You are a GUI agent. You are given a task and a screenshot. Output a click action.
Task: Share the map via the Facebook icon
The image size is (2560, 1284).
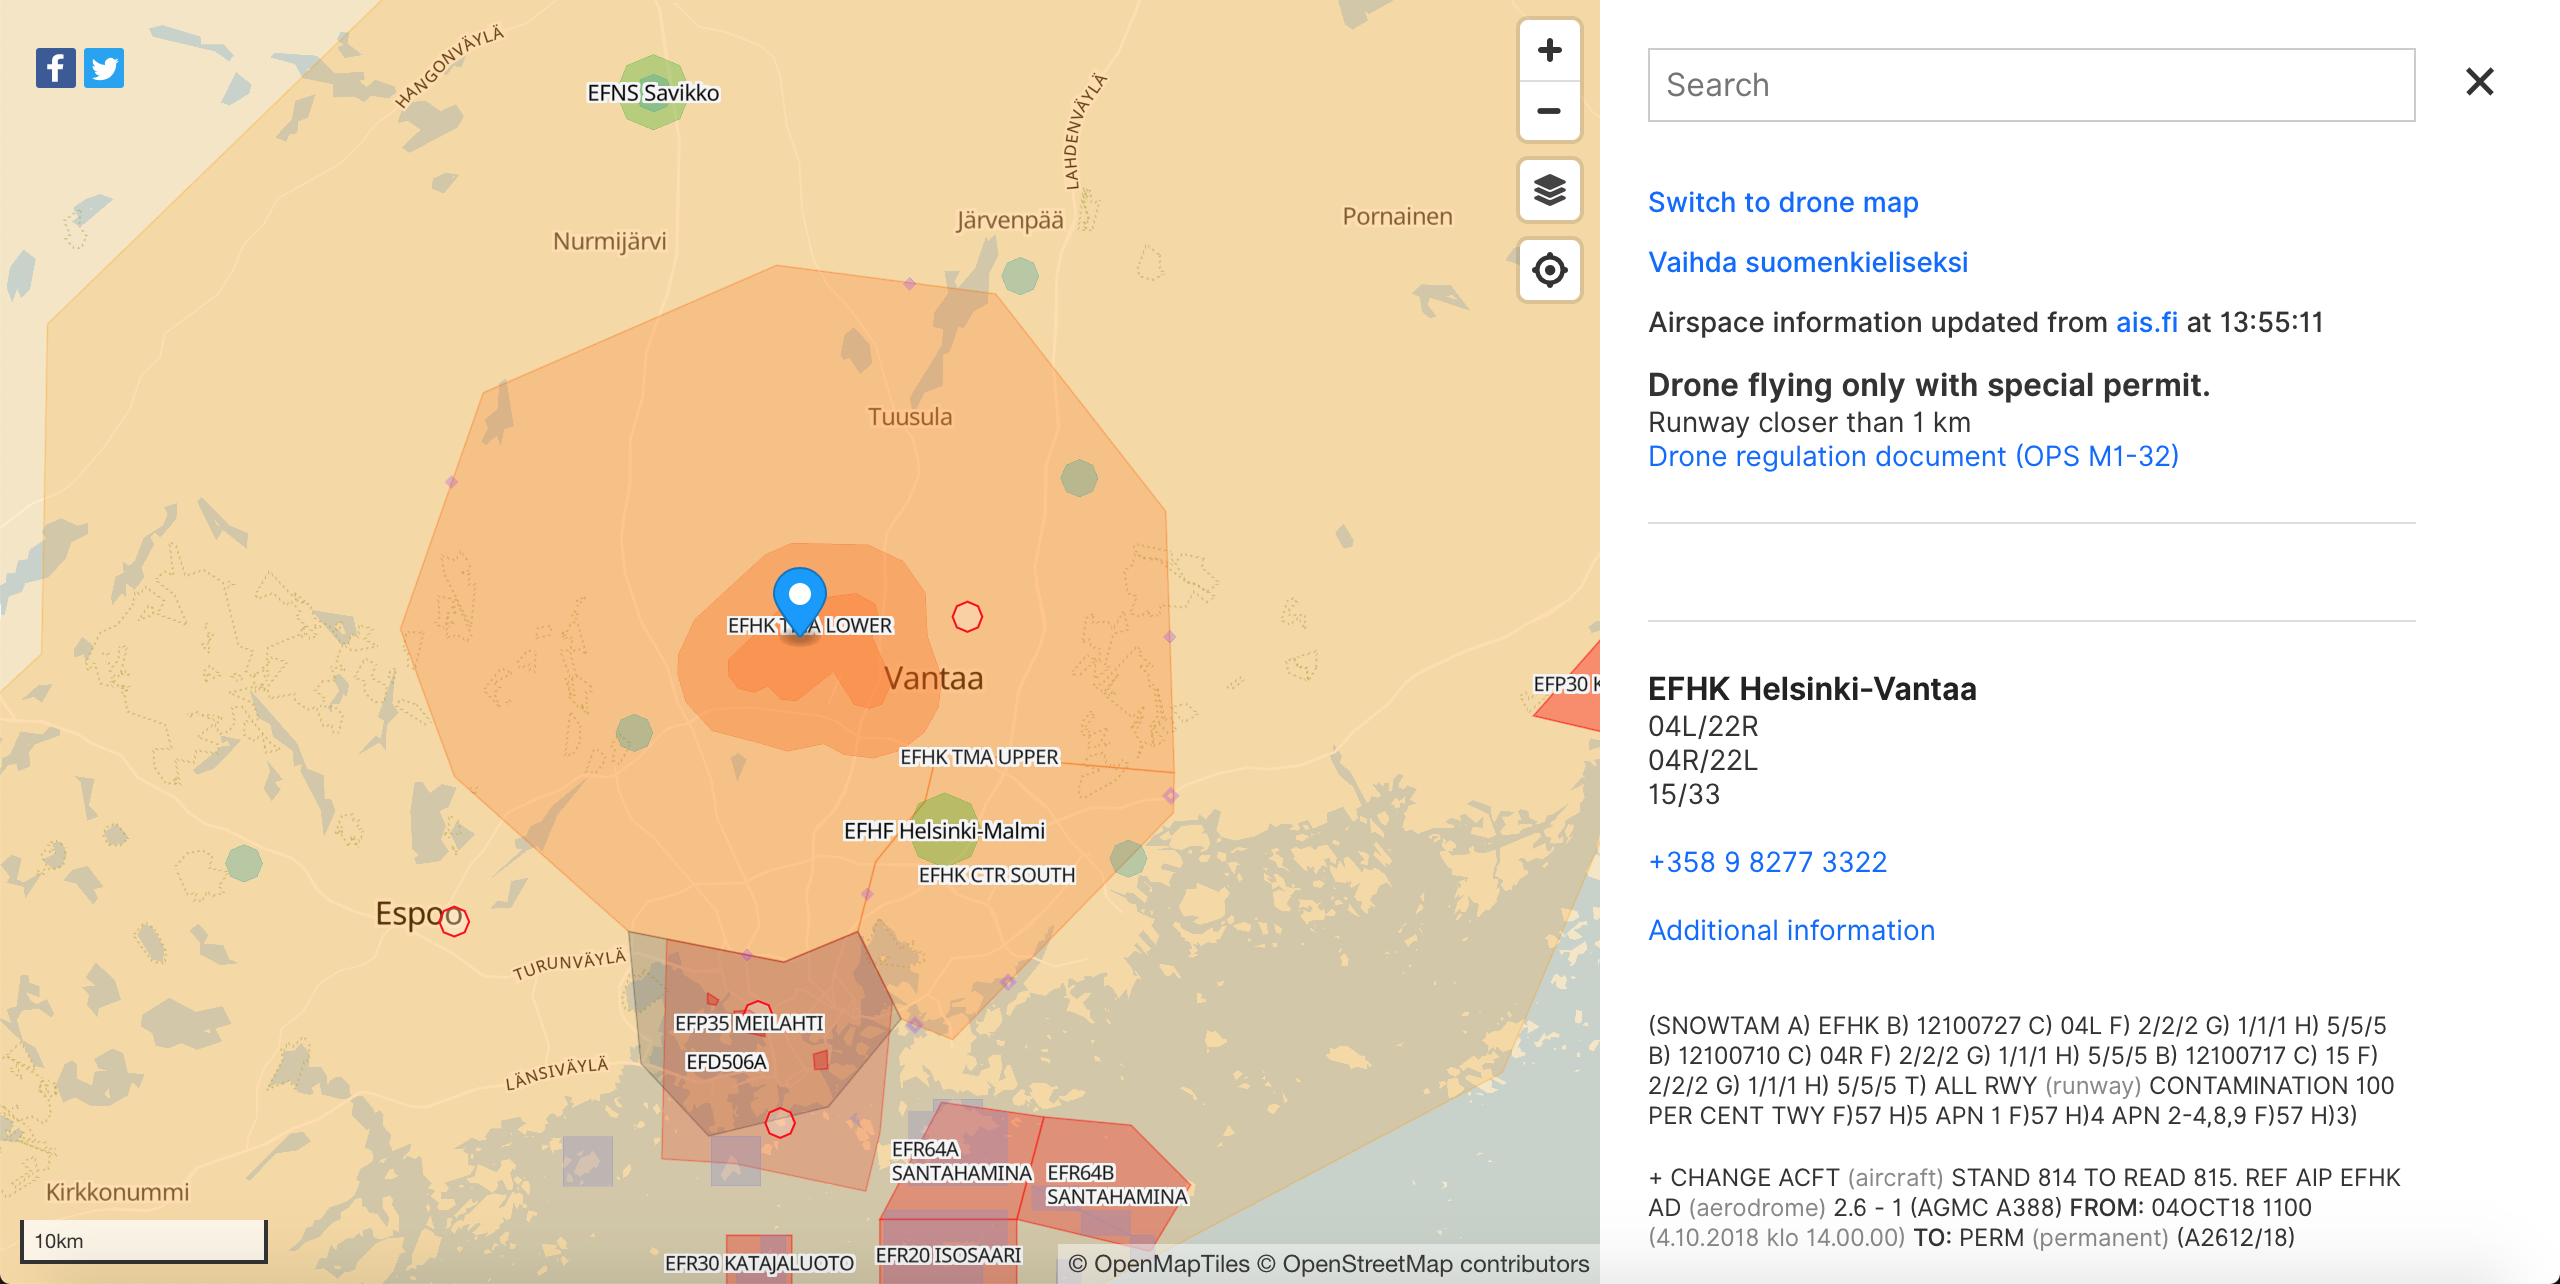tap(56, 67)
